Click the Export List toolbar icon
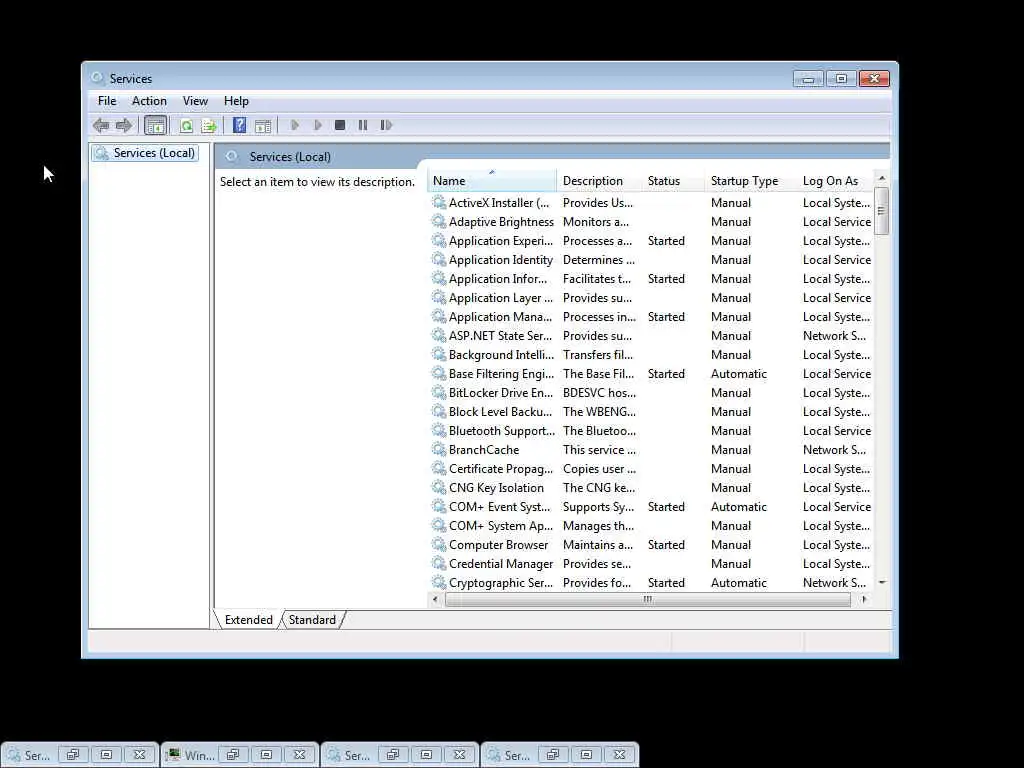This screenshot has height=768, width=1024. [x=209, y=125]
